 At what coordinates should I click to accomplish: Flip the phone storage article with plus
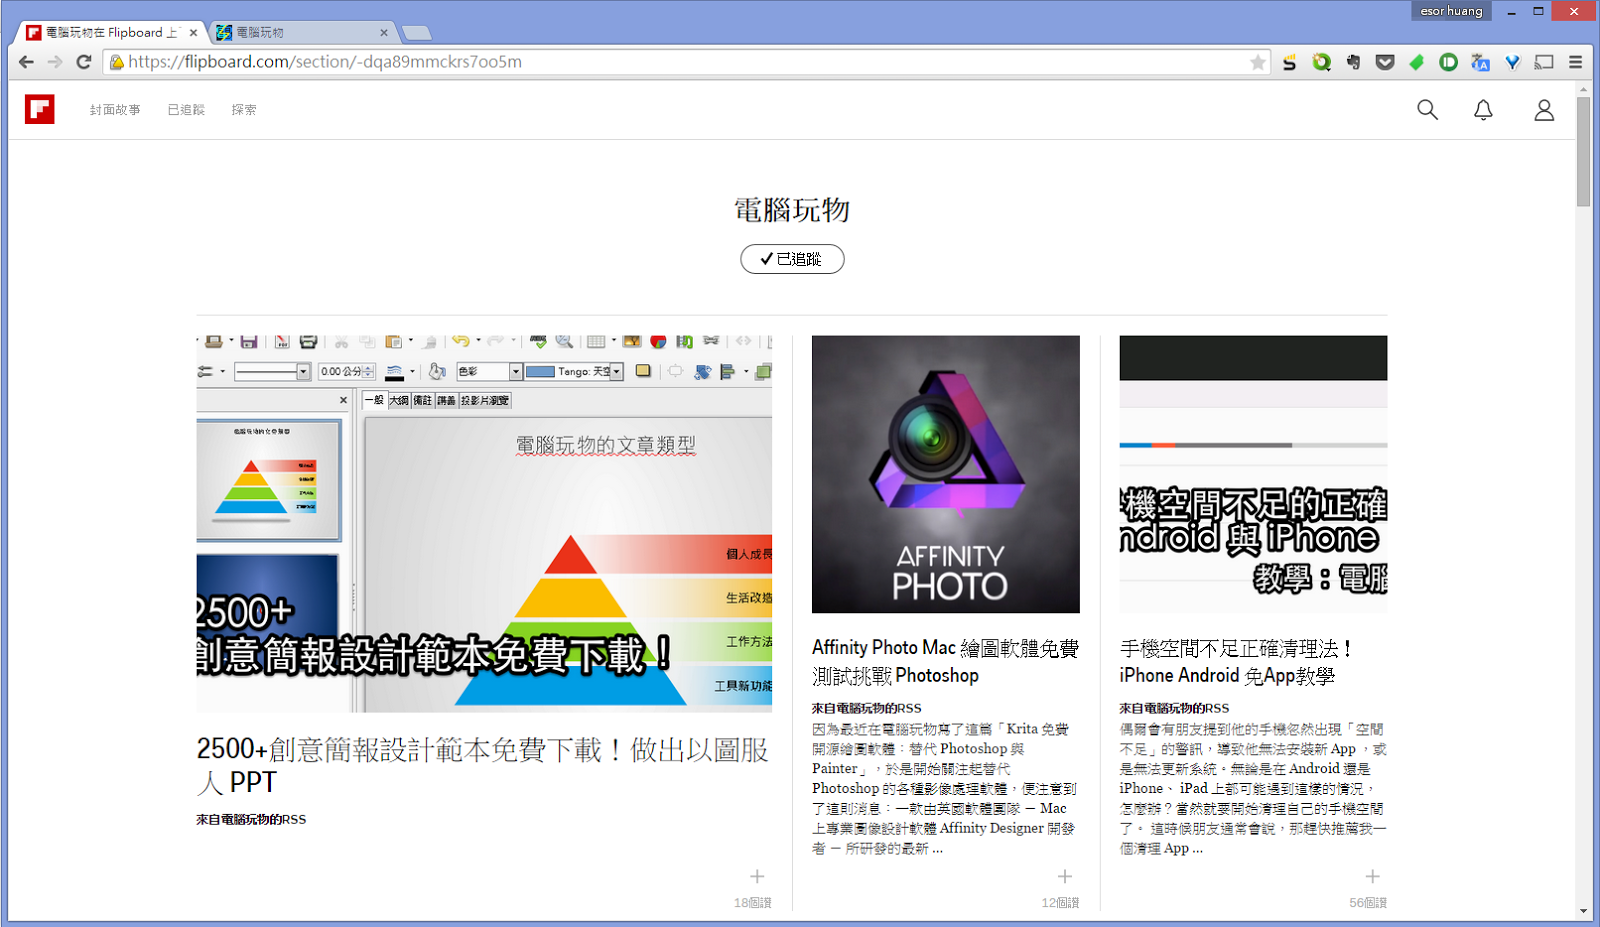(1372, 876)
